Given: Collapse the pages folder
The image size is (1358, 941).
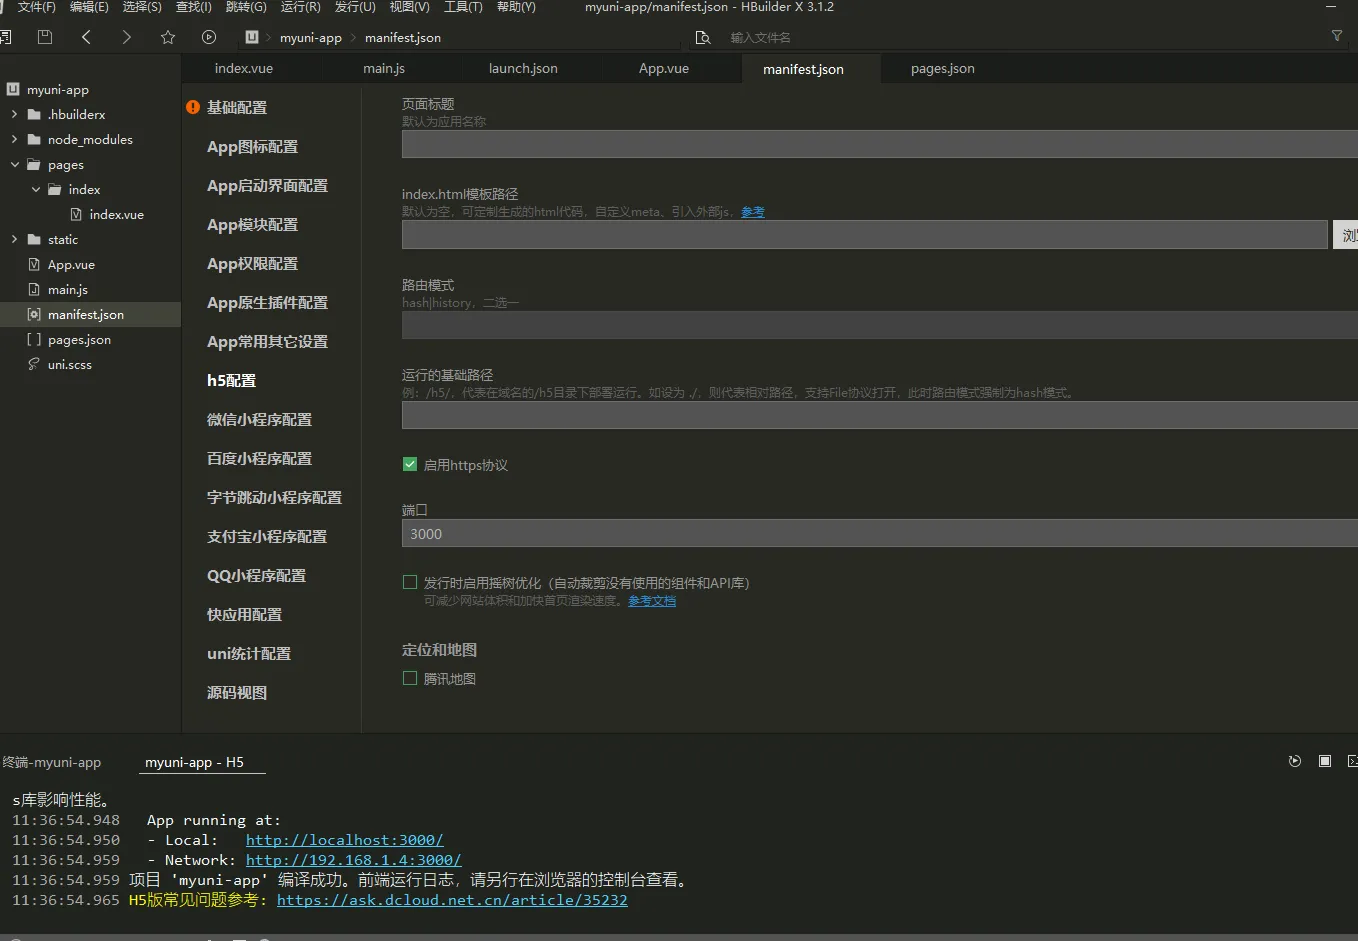Looking at the screenshot, I should click(14, 164).
